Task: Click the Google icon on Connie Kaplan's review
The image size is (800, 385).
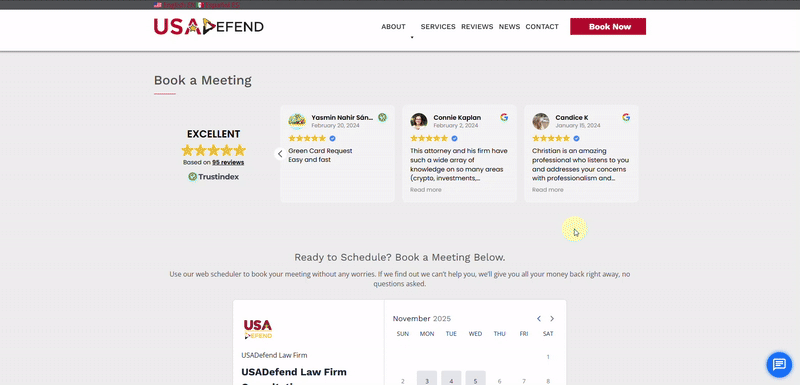Action: (504, 117)
